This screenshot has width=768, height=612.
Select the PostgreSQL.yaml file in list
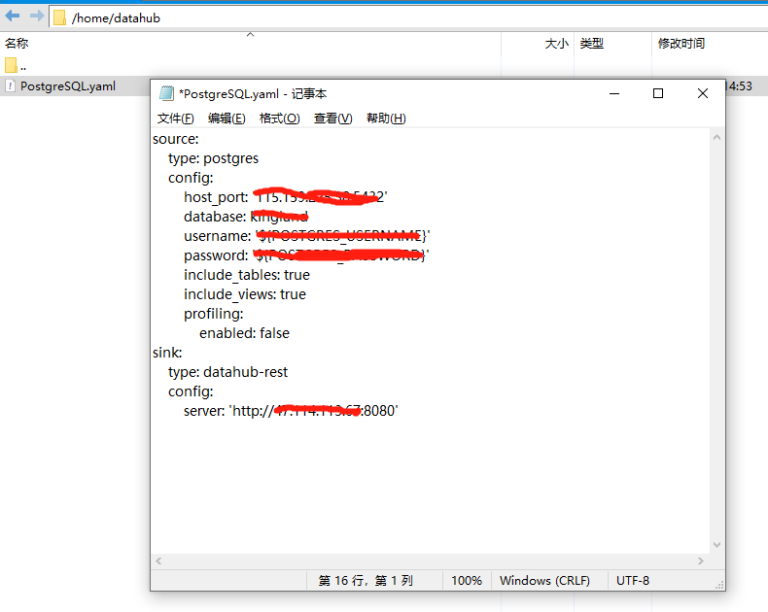point(67,86)
